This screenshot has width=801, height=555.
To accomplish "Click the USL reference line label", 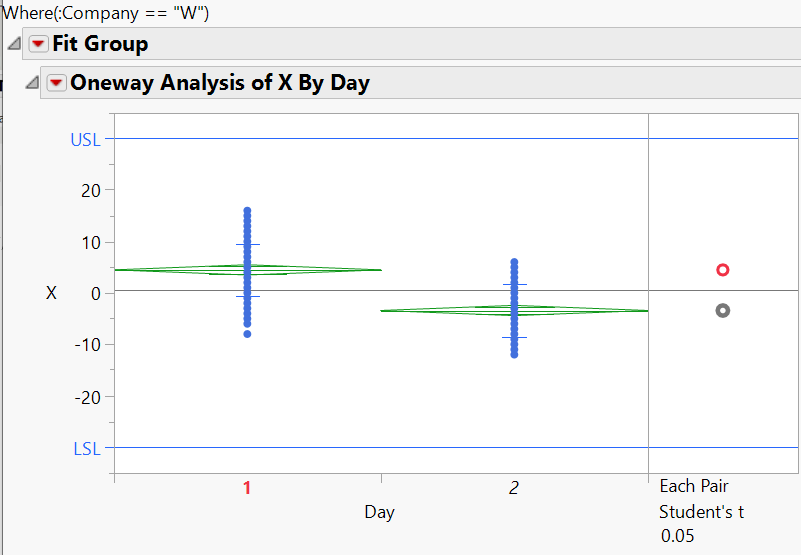I will tap(85, 140).
